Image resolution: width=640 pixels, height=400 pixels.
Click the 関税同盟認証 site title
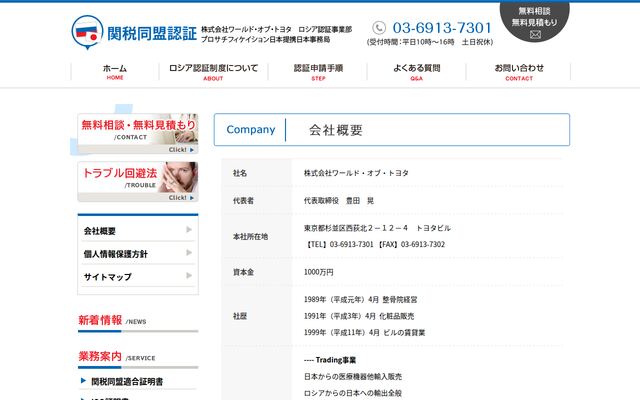click(152, 33)
